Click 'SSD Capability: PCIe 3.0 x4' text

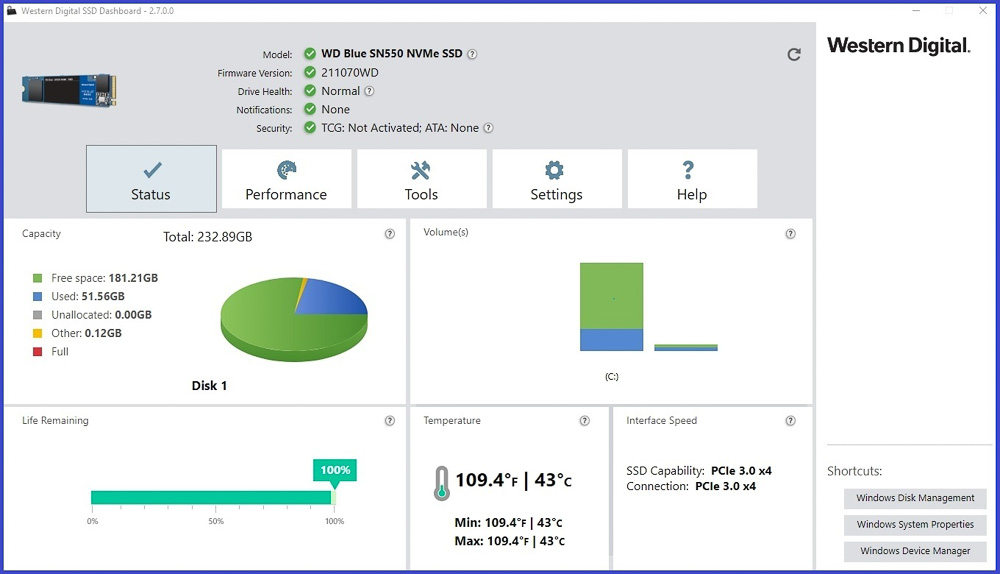(699, 471)
